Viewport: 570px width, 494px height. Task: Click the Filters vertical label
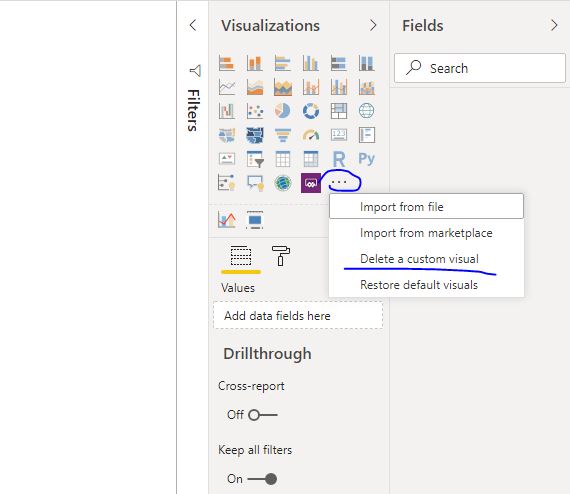(193, 110)
